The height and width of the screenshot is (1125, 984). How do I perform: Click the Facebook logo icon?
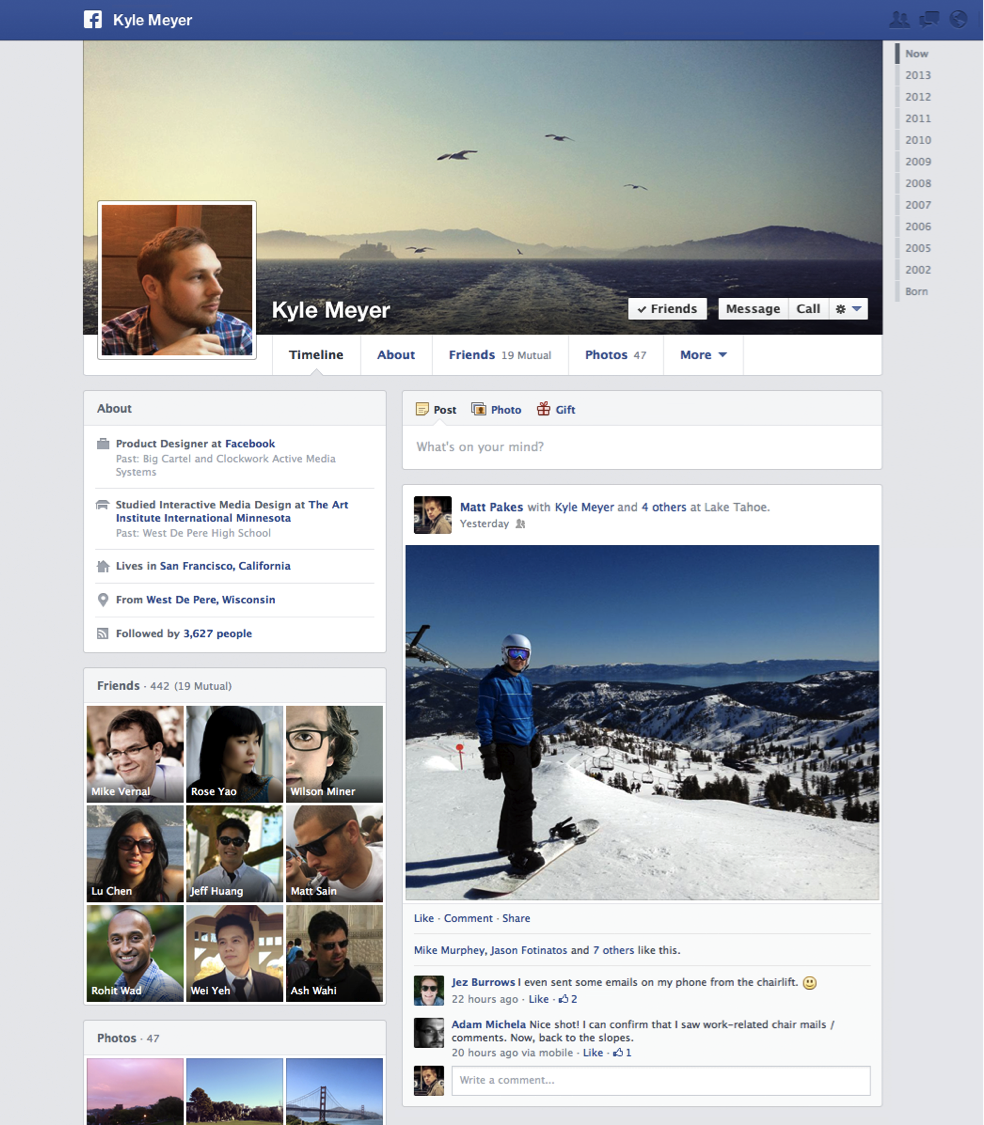click(x=93, y=20)
